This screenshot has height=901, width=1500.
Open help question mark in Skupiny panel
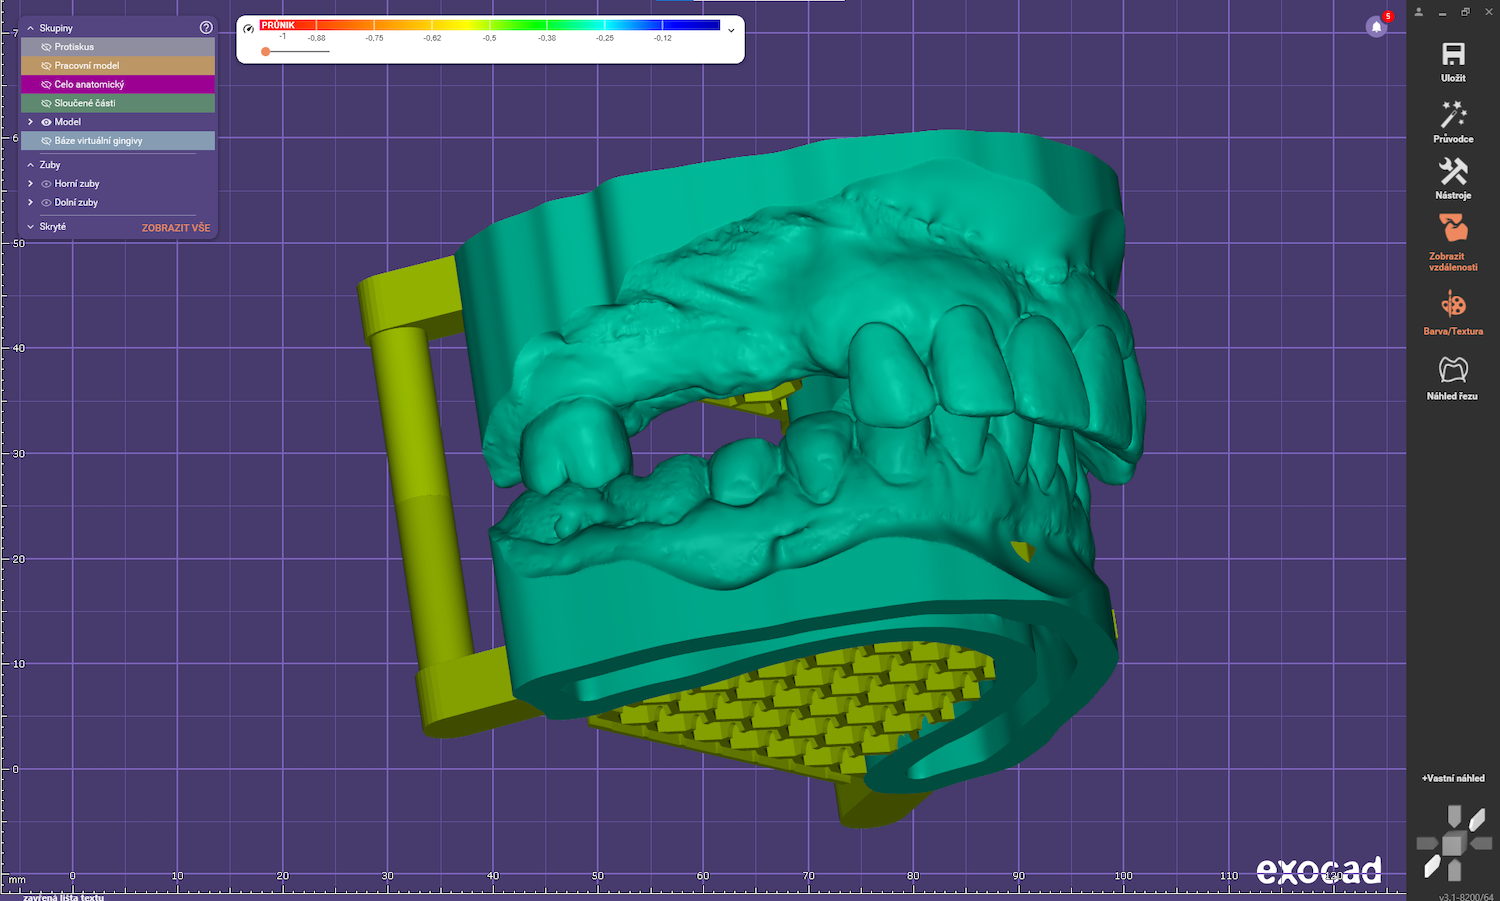pos(206,28)
